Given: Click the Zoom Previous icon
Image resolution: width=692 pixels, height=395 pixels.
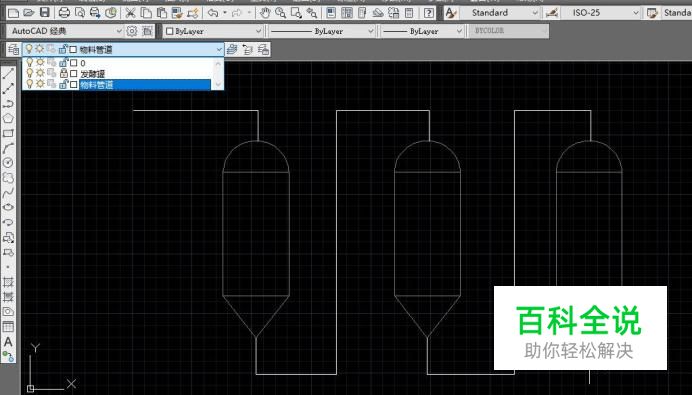Looking at the screenshot, I should click(x=312, y=13).
